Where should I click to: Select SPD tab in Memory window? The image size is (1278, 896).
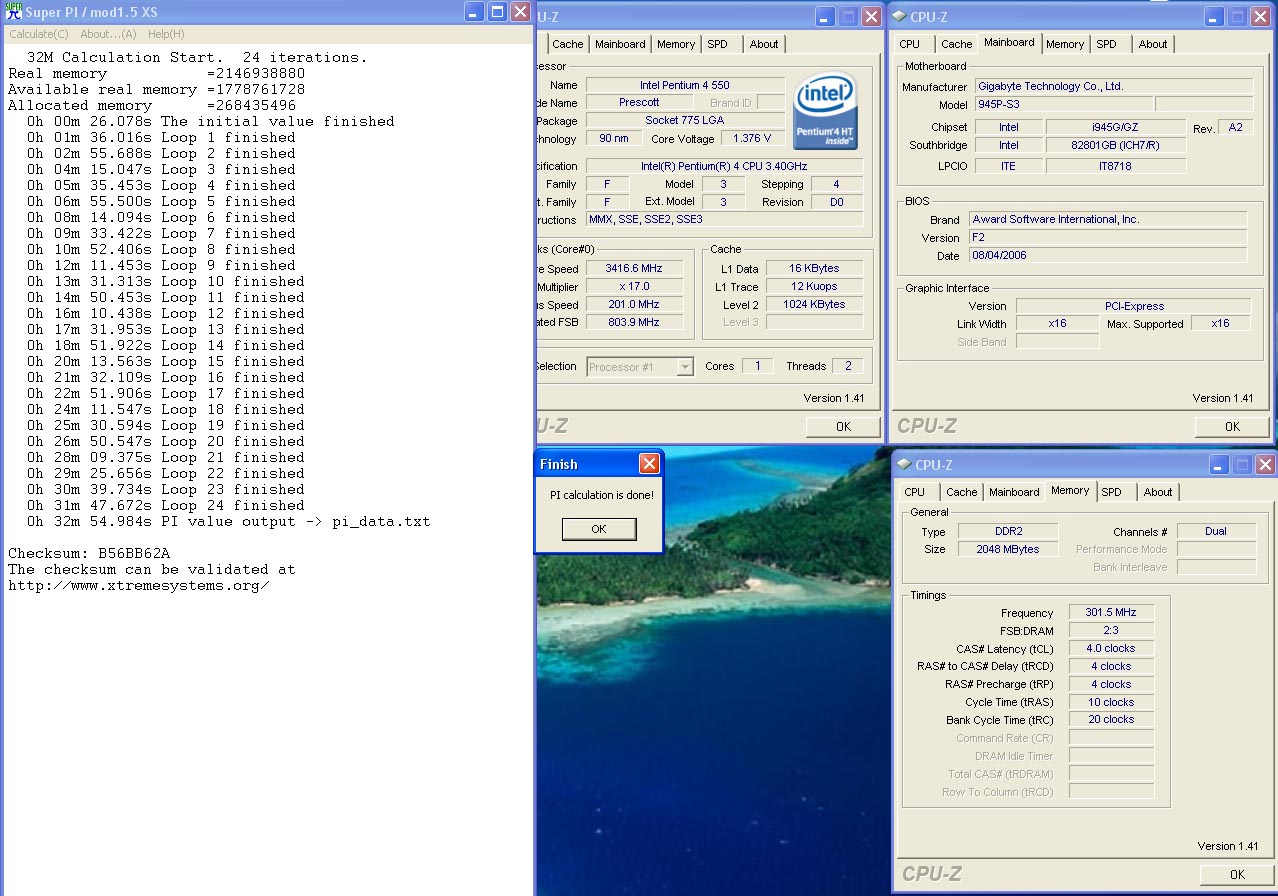(x=1111, y=492)
